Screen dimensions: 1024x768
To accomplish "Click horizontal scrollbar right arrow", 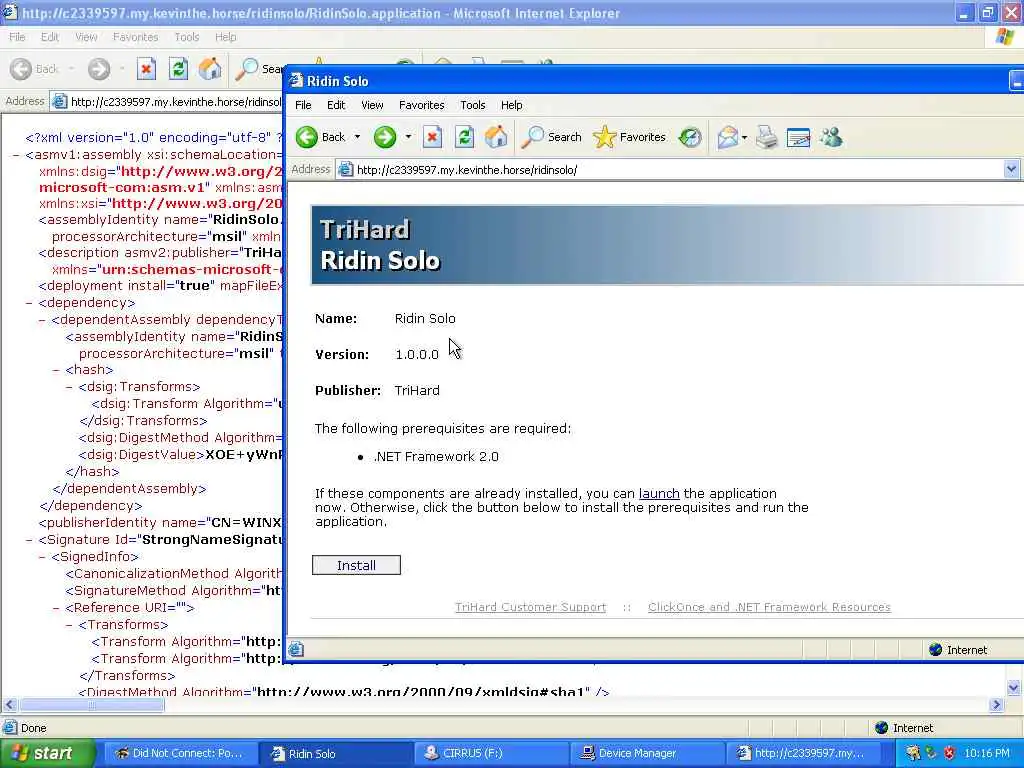I will point(996,705).
